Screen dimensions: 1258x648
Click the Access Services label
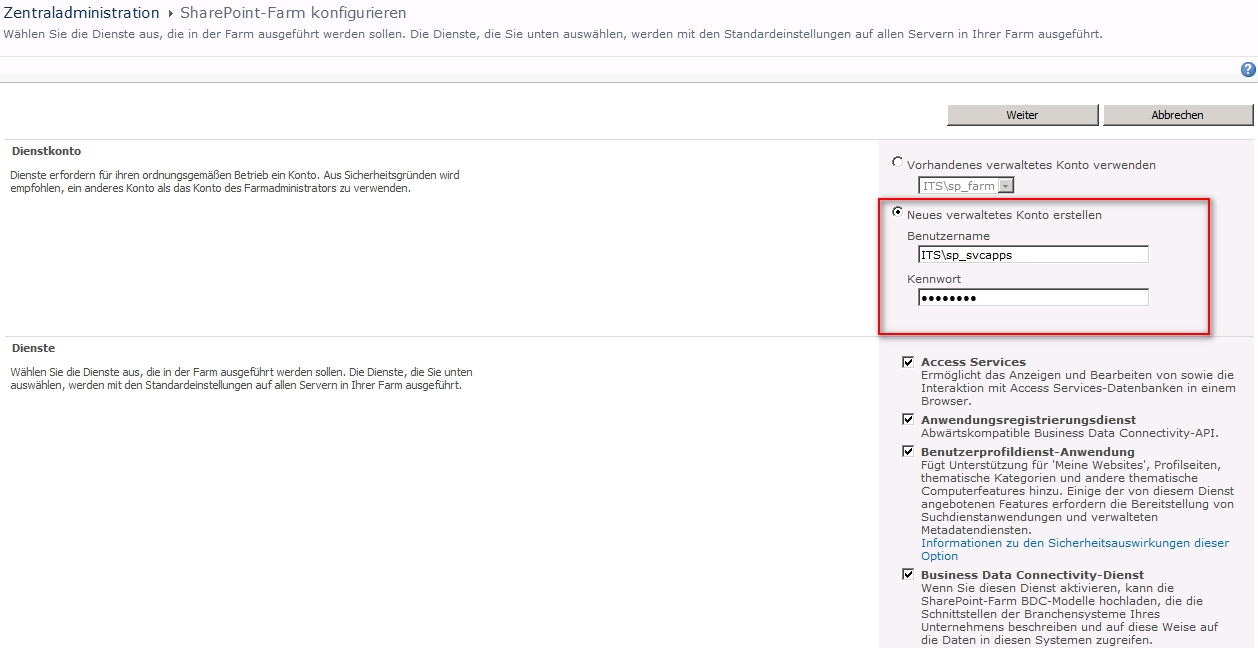(973, 362)
